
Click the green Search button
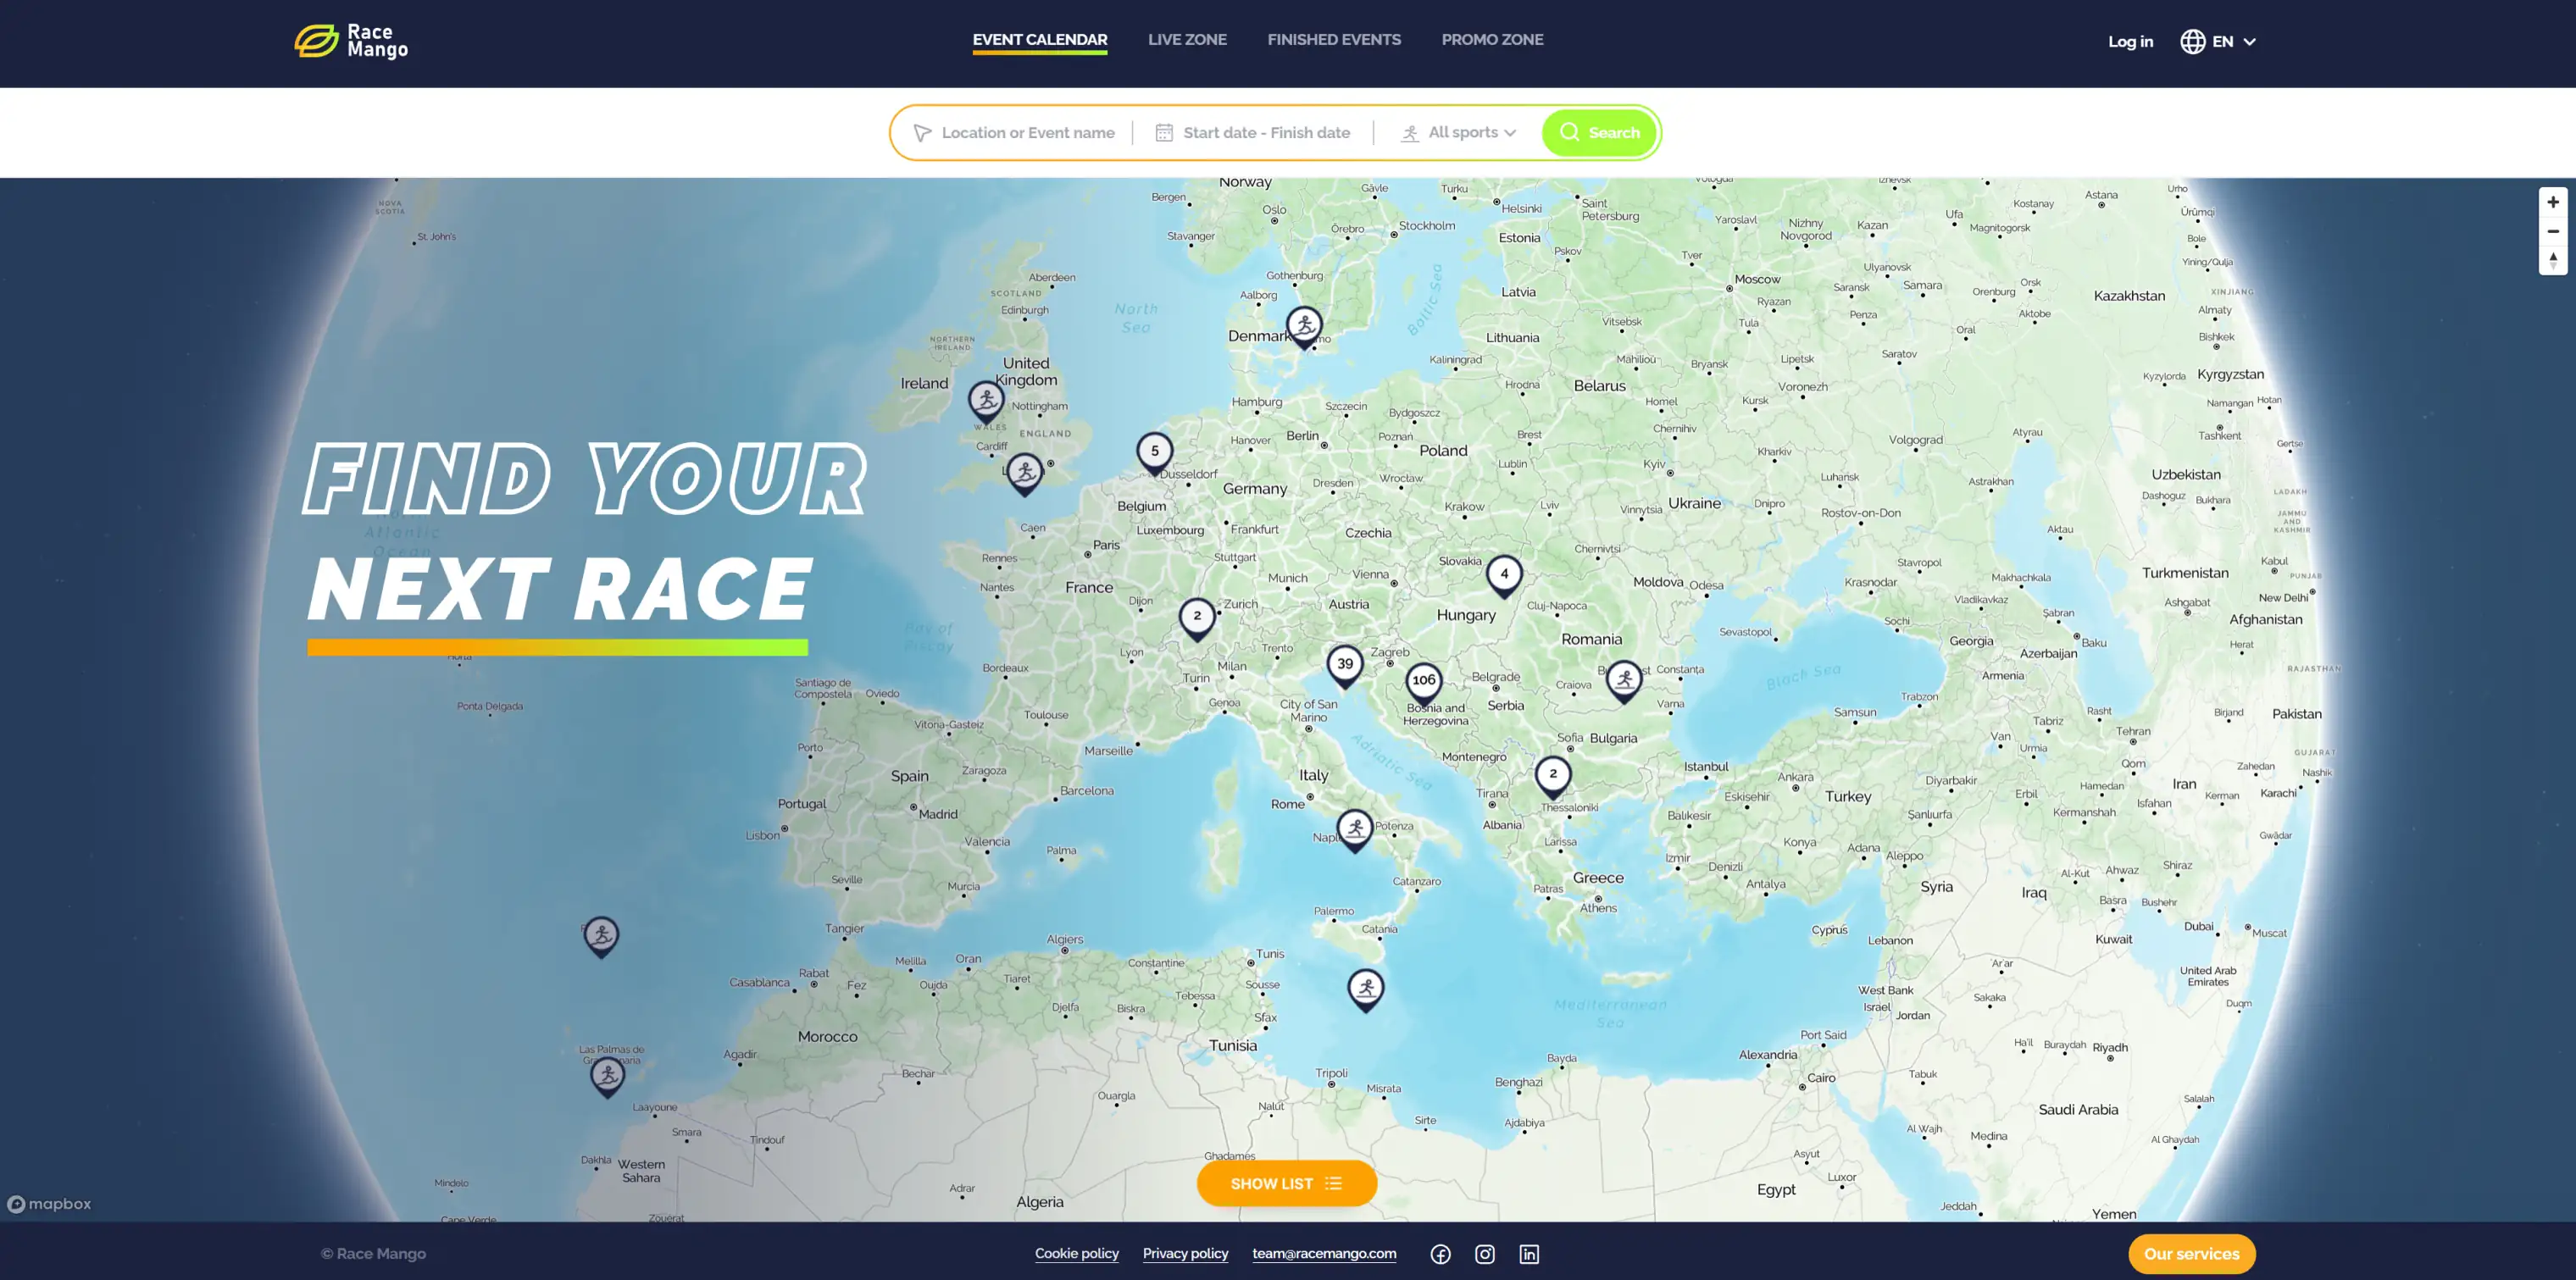click(1599, 133)
